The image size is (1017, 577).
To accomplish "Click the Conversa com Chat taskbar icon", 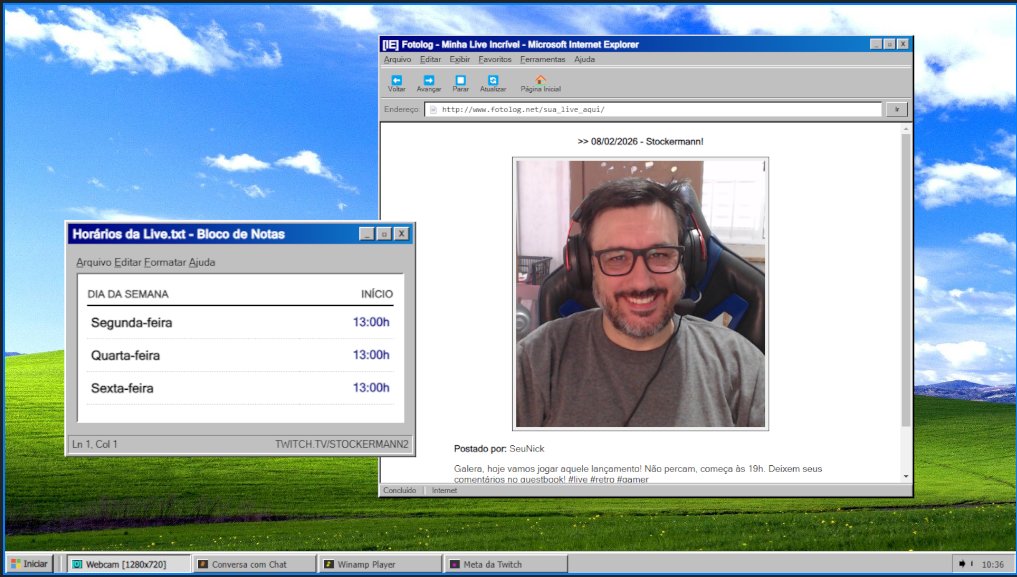I will (203, 564).
